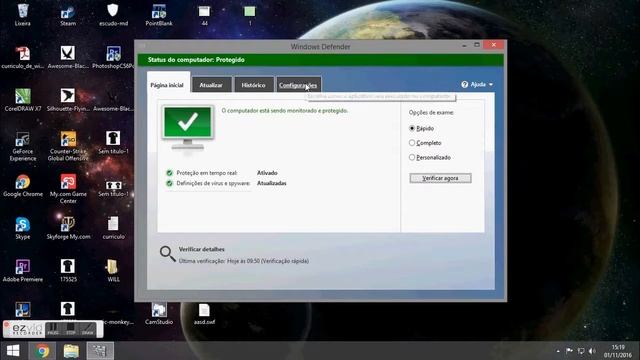Image resolution: width=640 pixels, height=360 pixels.
Task: Click the 'Status do computador: Protegido' banner
Action: pyautogui.click(x=320, y=60)
